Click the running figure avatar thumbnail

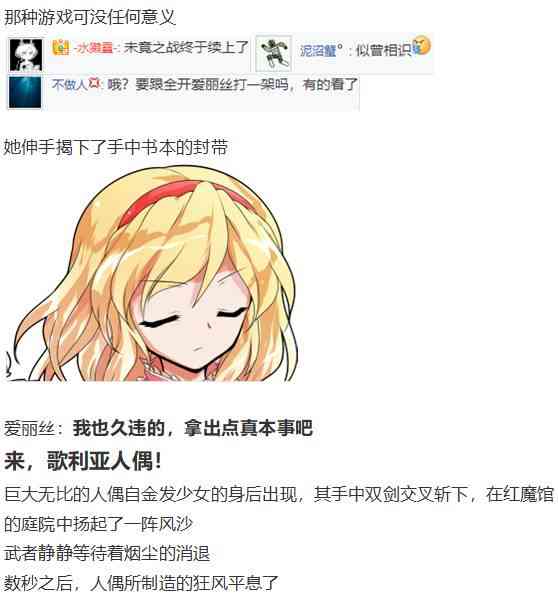[273, 53]
